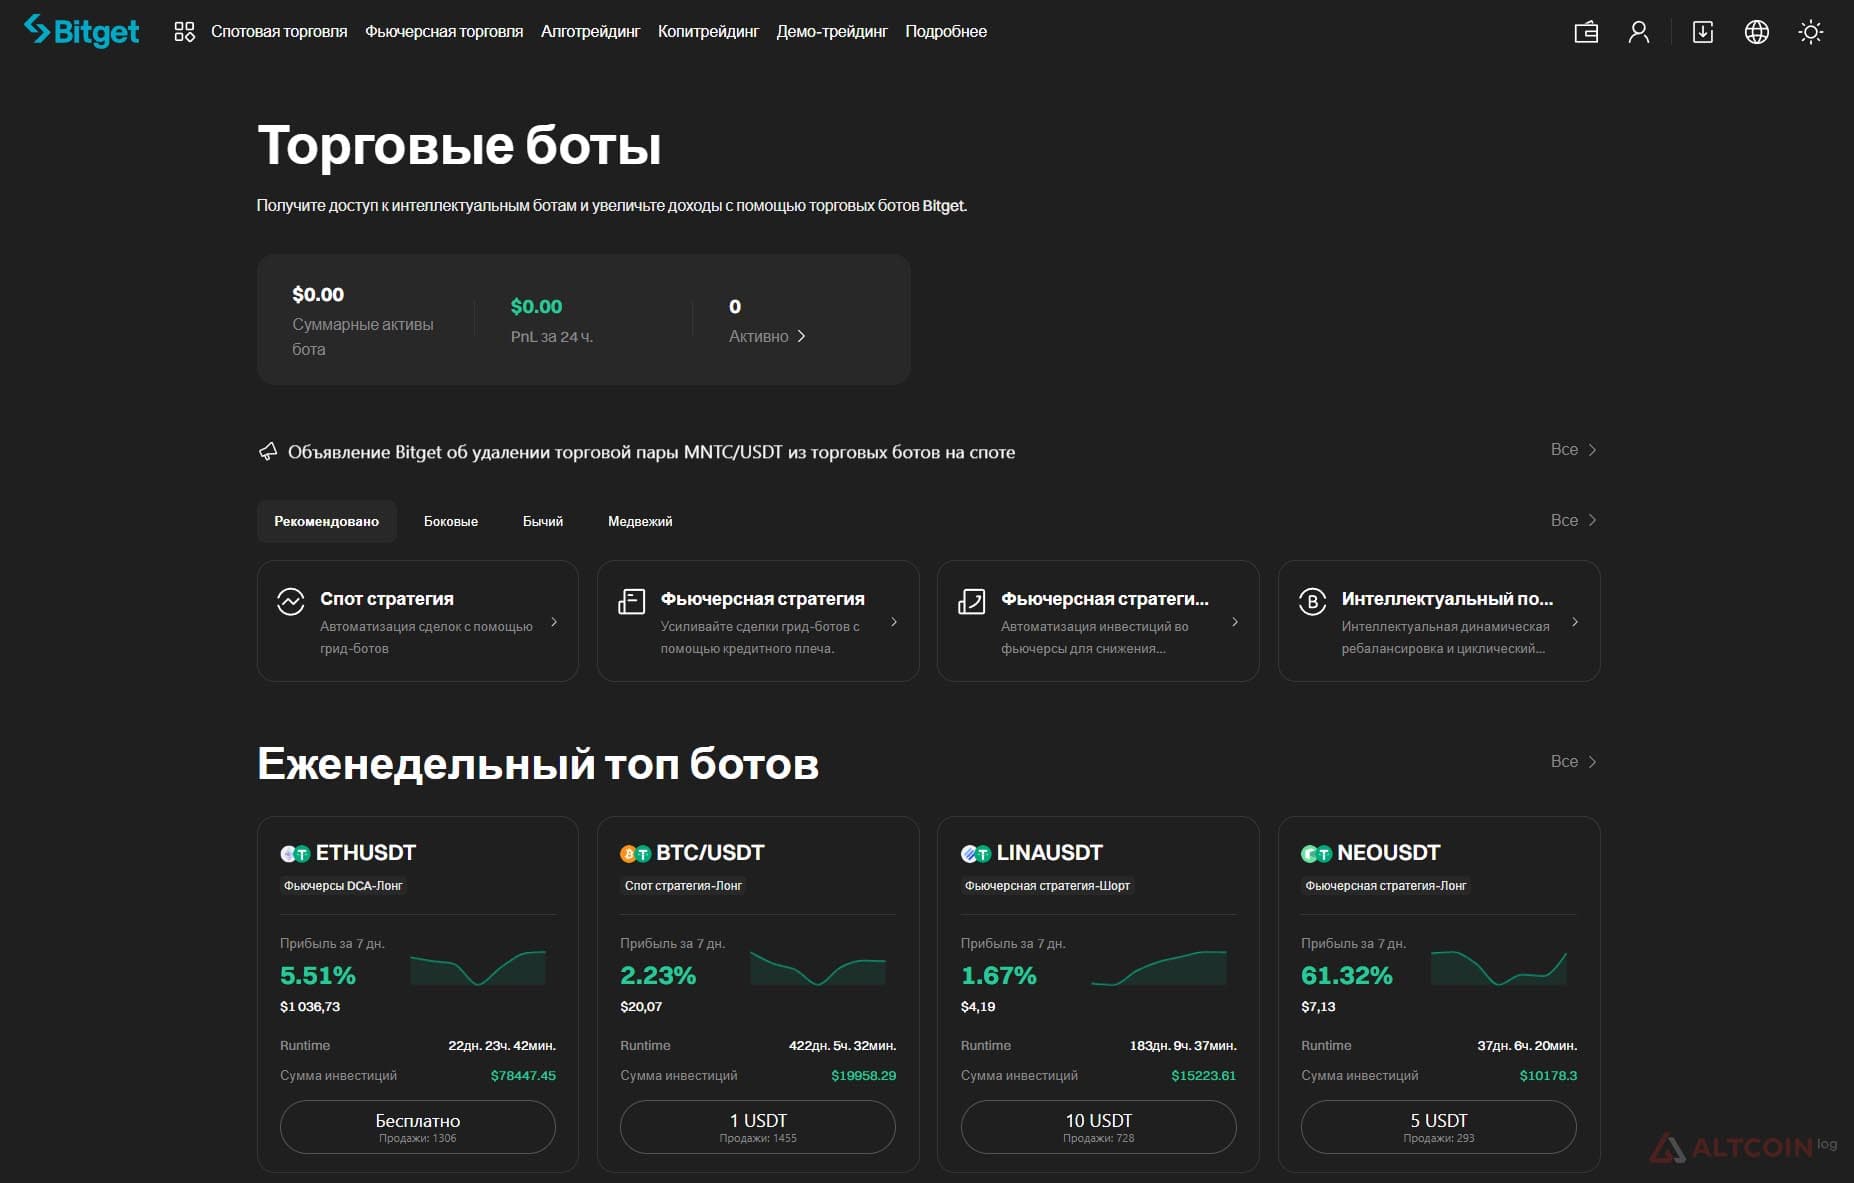Expand the Спот стратегия card arrow
Image resolution: width=1854 pixels, height=1183 pixels.
coord(554,622)
